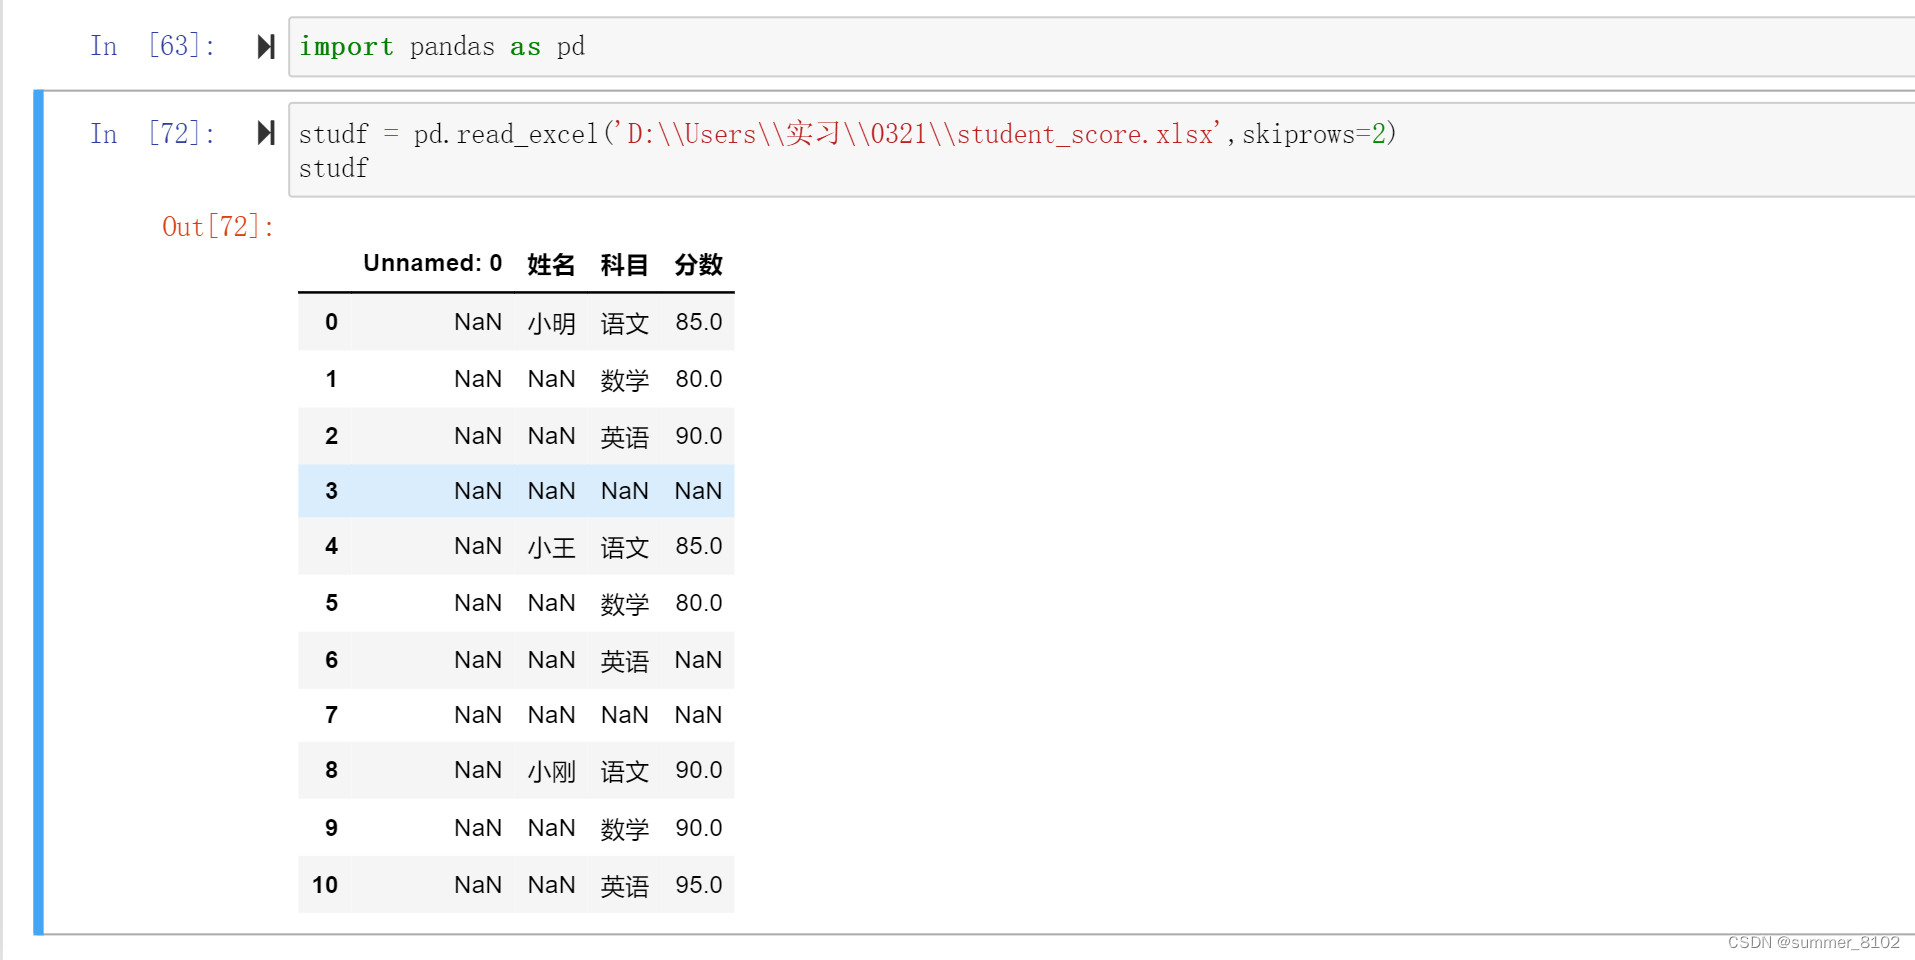Image resolution: width=1915 pixels, height=960 pixels.
Task: Click into the import pandas code cell
Action: click(x=1101, y=47)
